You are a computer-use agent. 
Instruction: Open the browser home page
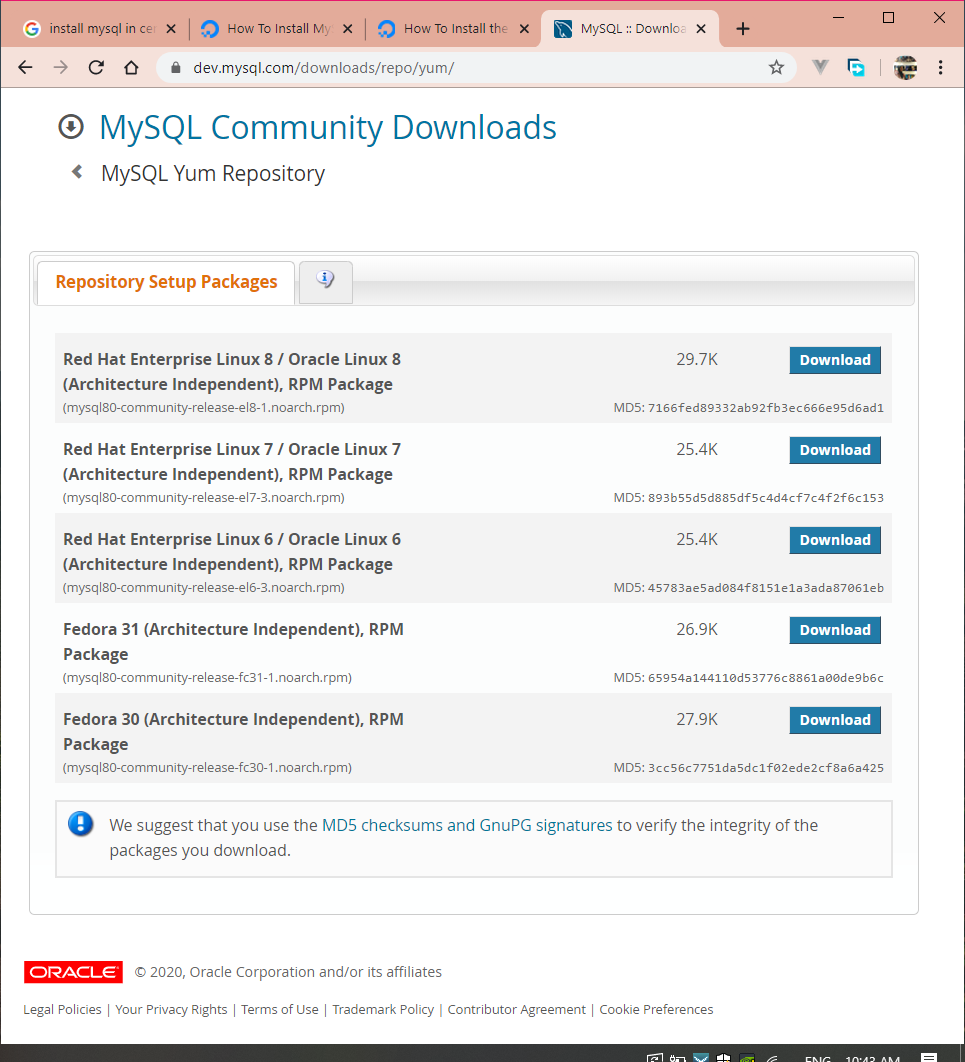pyautogui.click(x=131, y=67)
